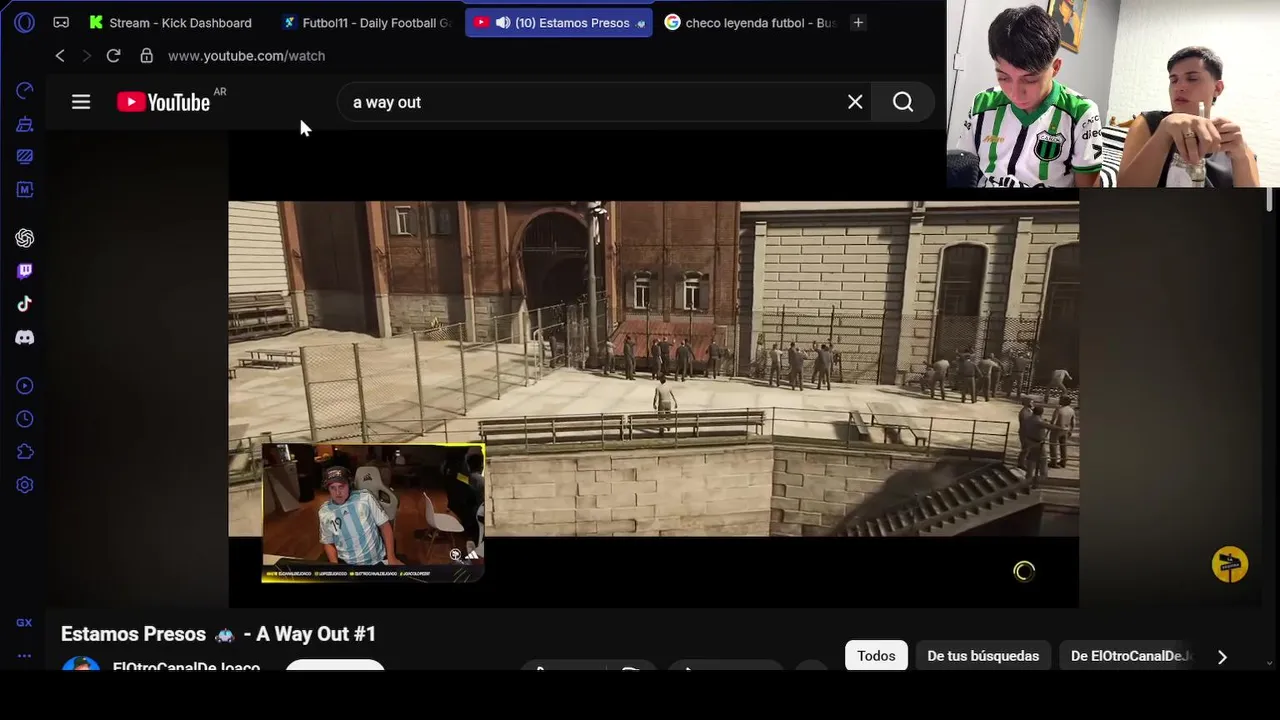
Task: Click the GX icon at sidebar bottom
Action: 24,622
